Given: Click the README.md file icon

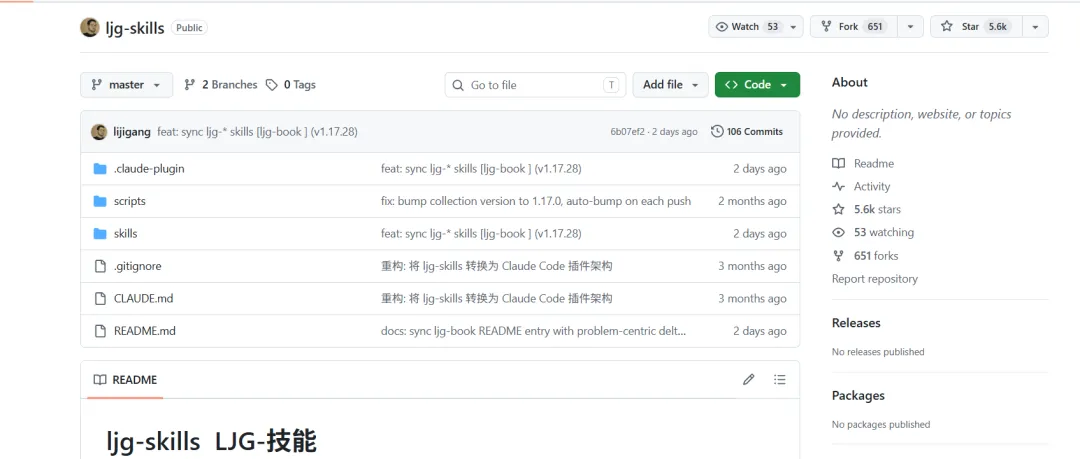Looking at the screenshot, I should 100,331.
